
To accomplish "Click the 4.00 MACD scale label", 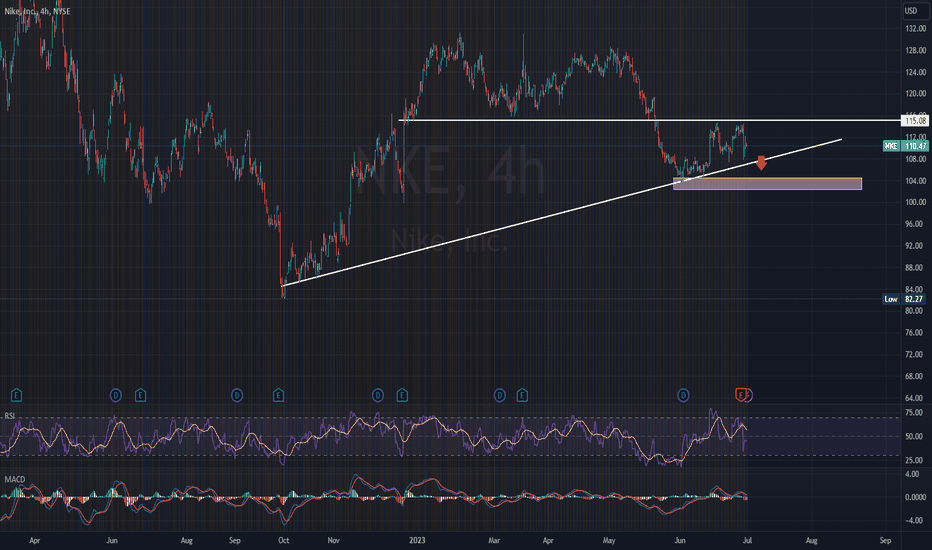I will [x=912, y=474].
